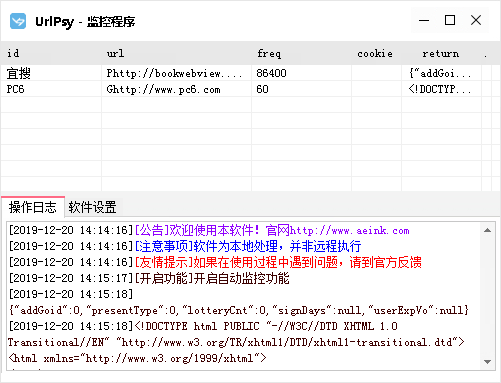Click the url column header
Screen dimensions: 501x383
[176, 53]
